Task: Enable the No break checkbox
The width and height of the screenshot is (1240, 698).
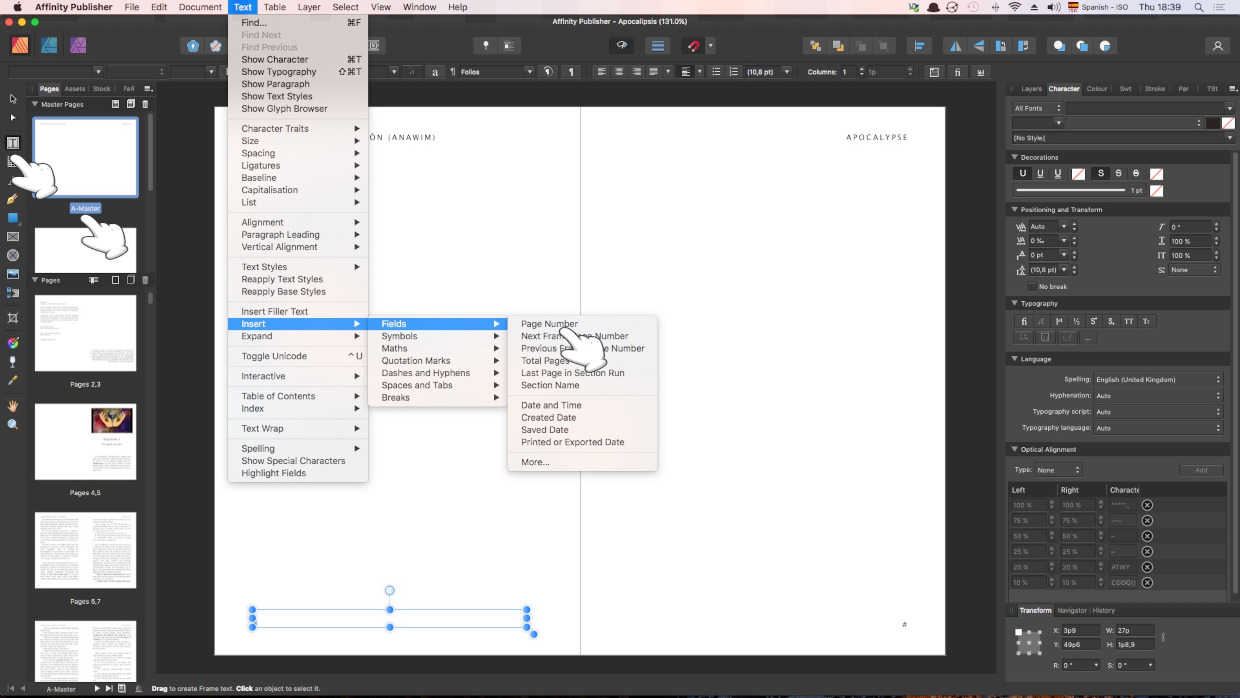Action: 1032,286
